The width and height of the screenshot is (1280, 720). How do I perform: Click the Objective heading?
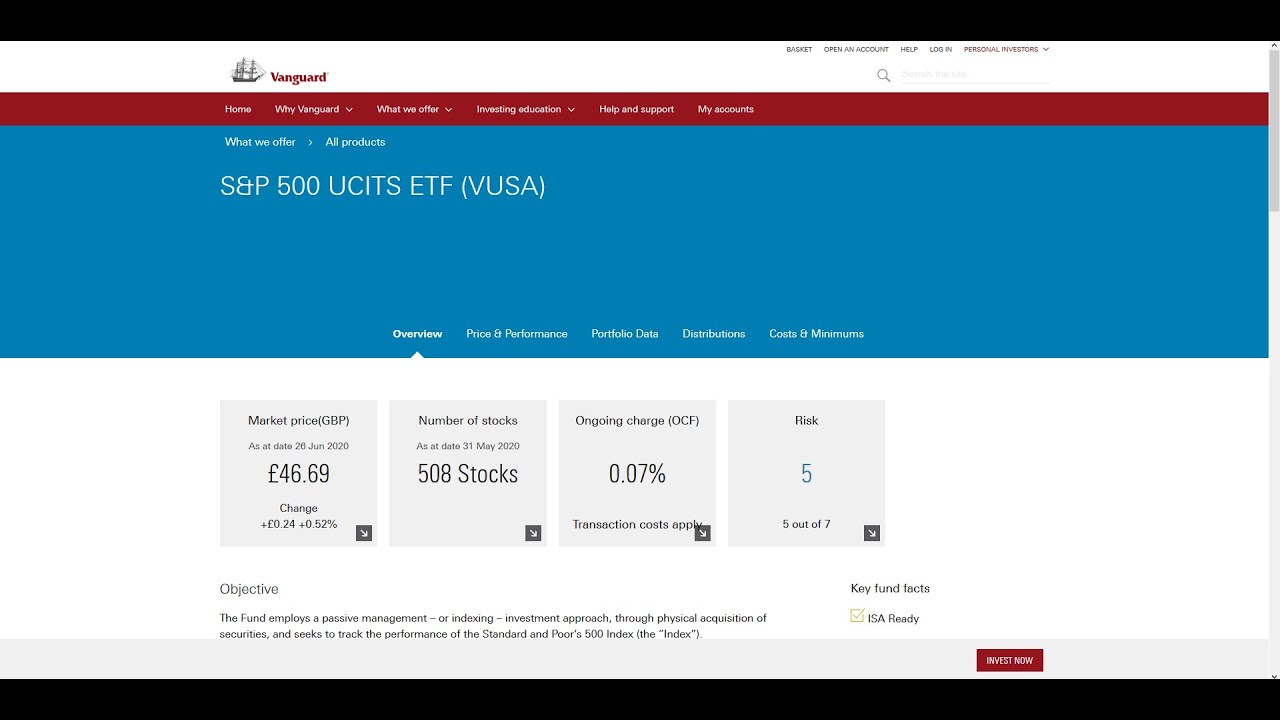click(249, 590)
